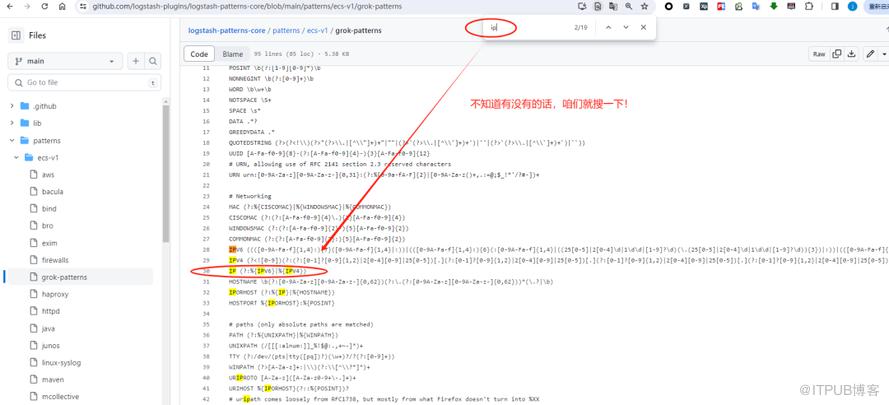889x405 pixels.
Task: Click the '# Networking' comment line
Action: (x=249, y=196)
